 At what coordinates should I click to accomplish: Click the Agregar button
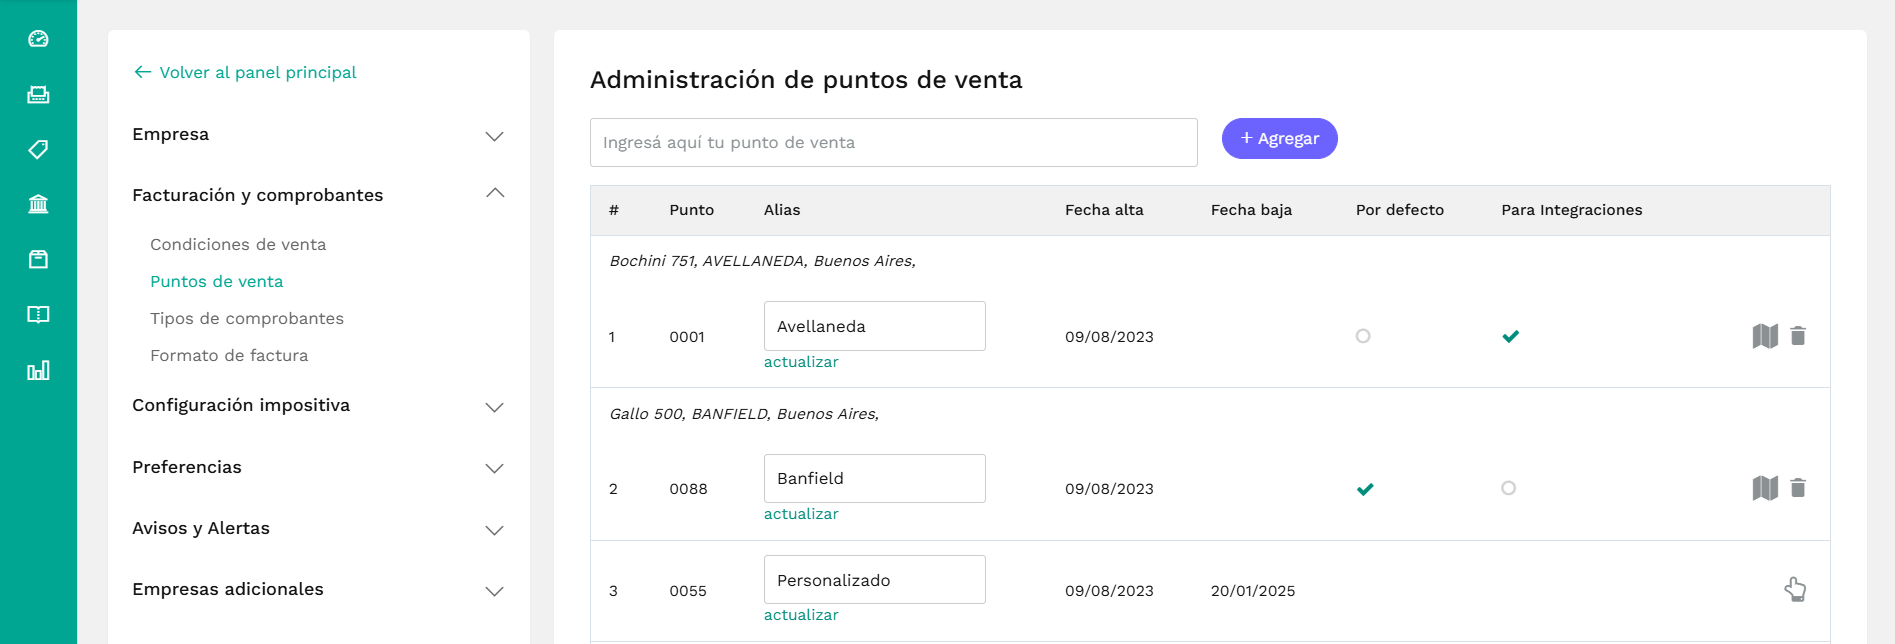pos(1279,138)
